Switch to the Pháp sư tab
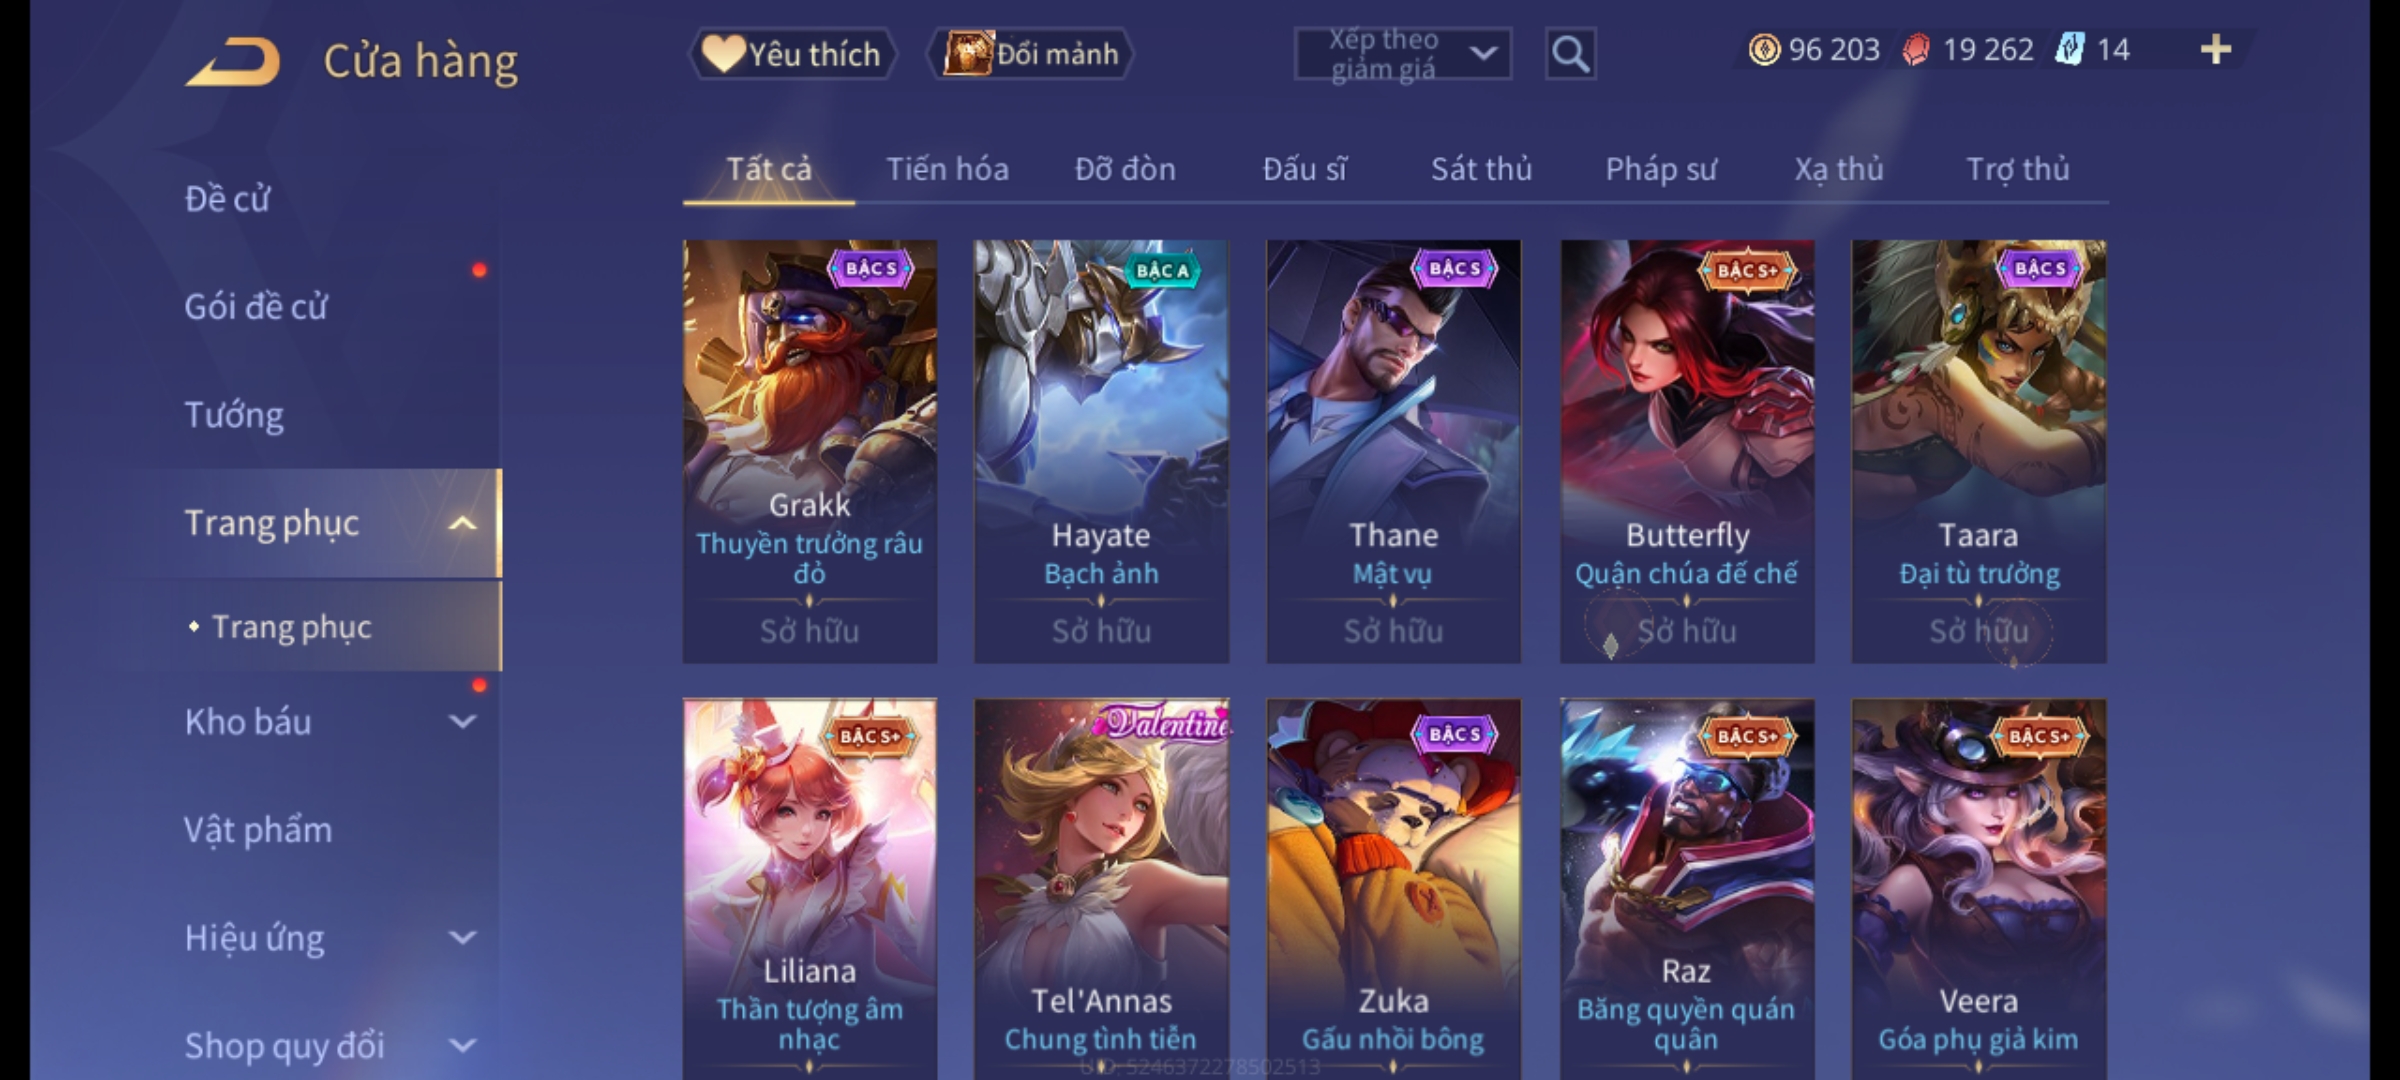Viewport: 2400px width, 1080px height. tap(1661, 169)
